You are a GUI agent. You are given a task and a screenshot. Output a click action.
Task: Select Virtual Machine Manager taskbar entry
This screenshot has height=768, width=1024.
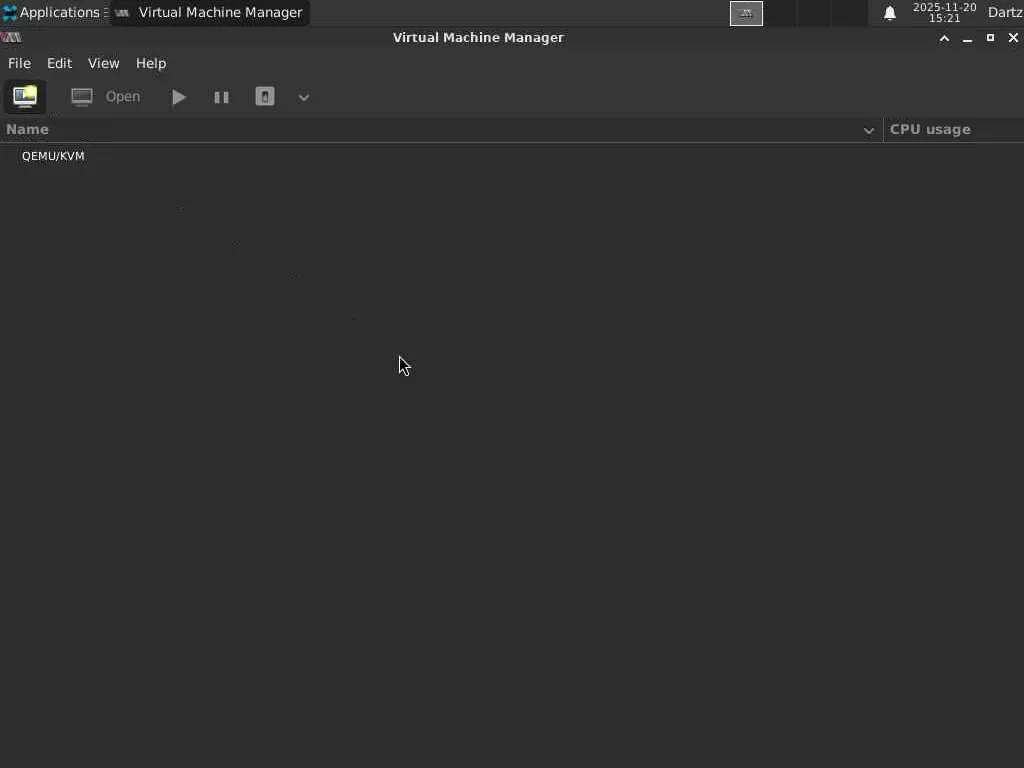pyautogui.click(x=210, y=12)
